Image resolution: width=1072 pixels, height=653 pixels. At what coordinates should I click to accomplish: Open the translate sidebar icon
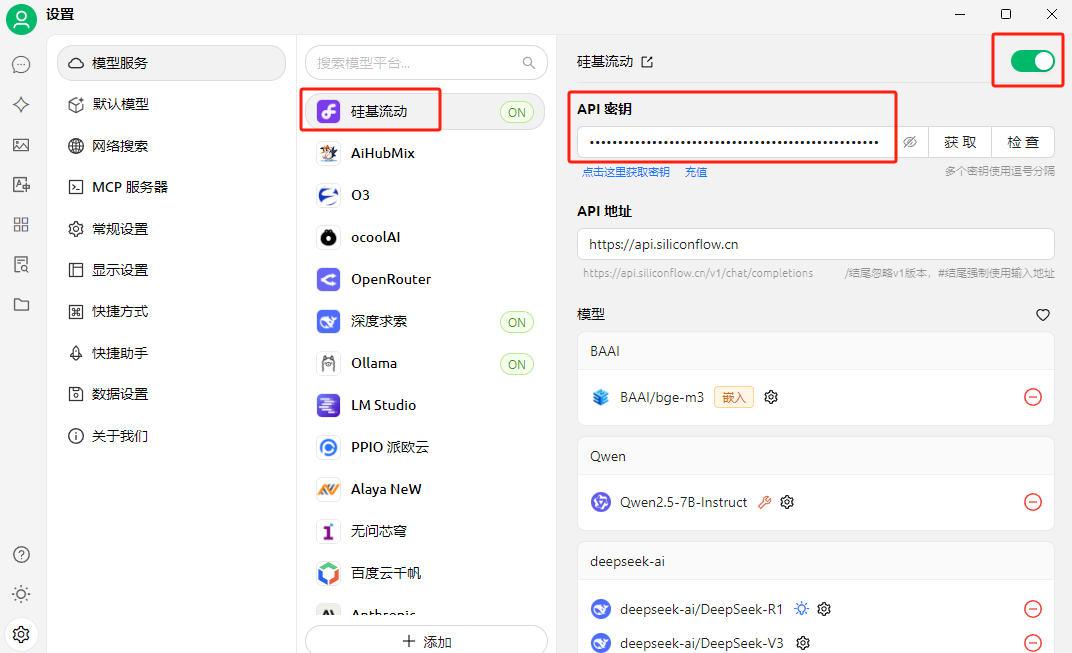tap(21, 185)
